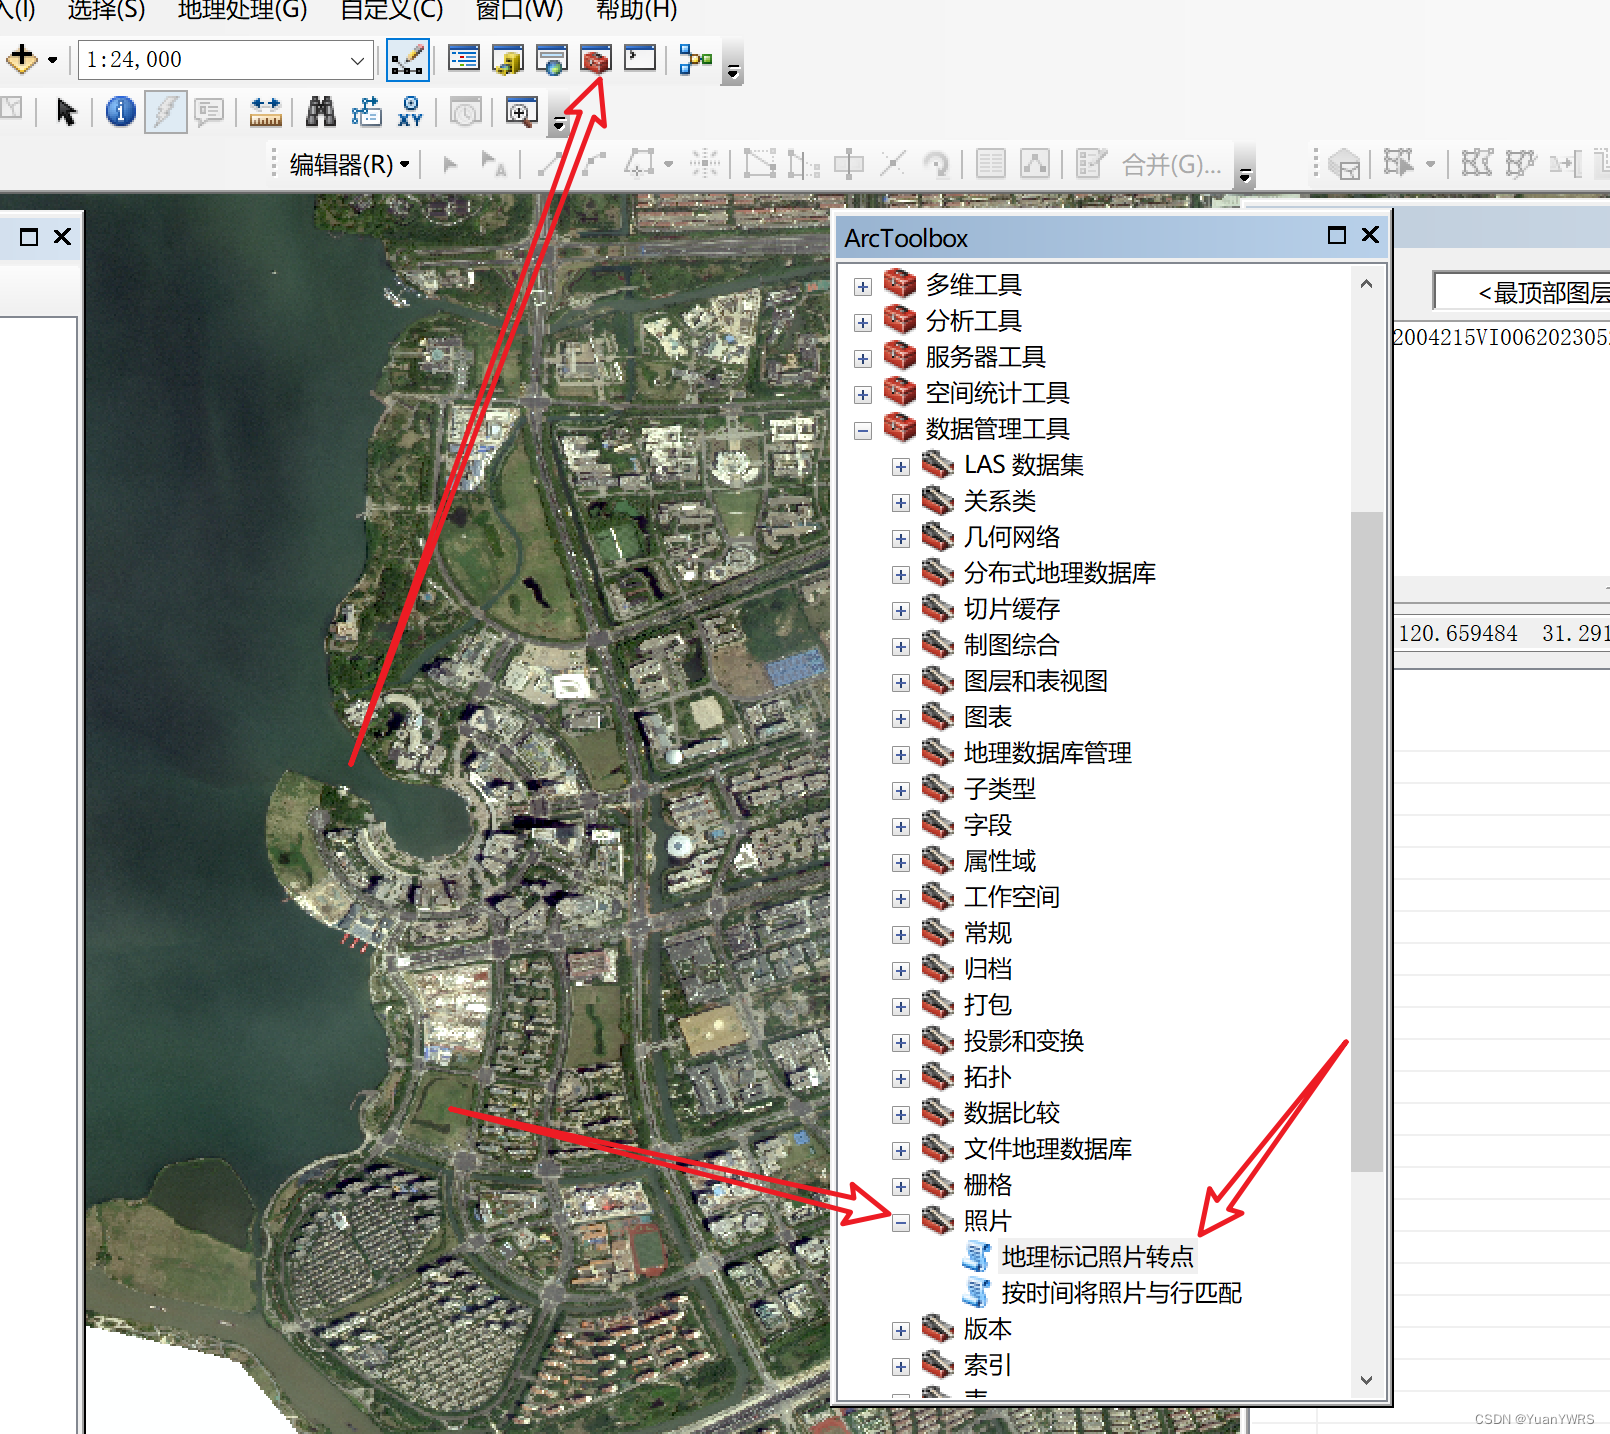
Task: Click the Cut Polygons tool in Editor toolbar
Action: [849, 164]
